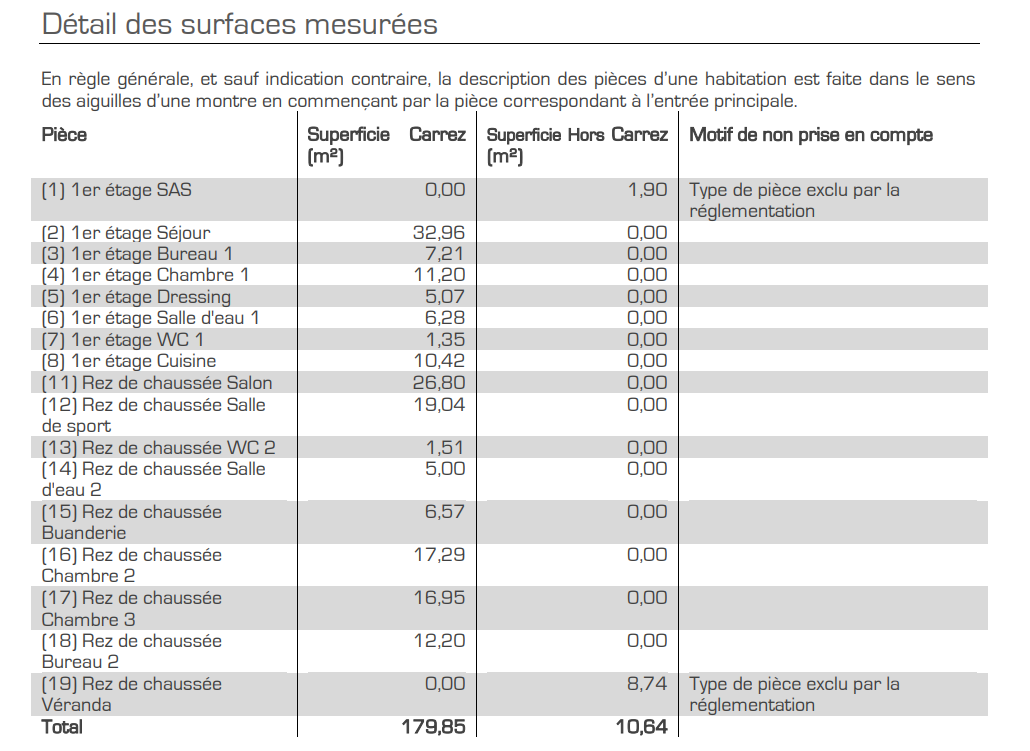The width and height of the screenshot is (1030, 751).
Task: Click the SAS Hors Carrez value 1,90
Action: [x=647, y=190]
